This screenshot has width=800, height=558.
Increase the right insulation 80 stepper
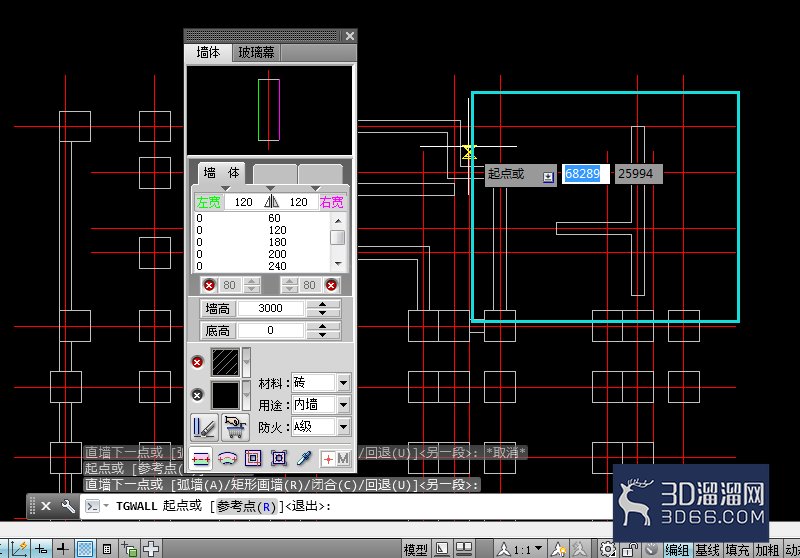pyautogui.click(x=289, y=281)
